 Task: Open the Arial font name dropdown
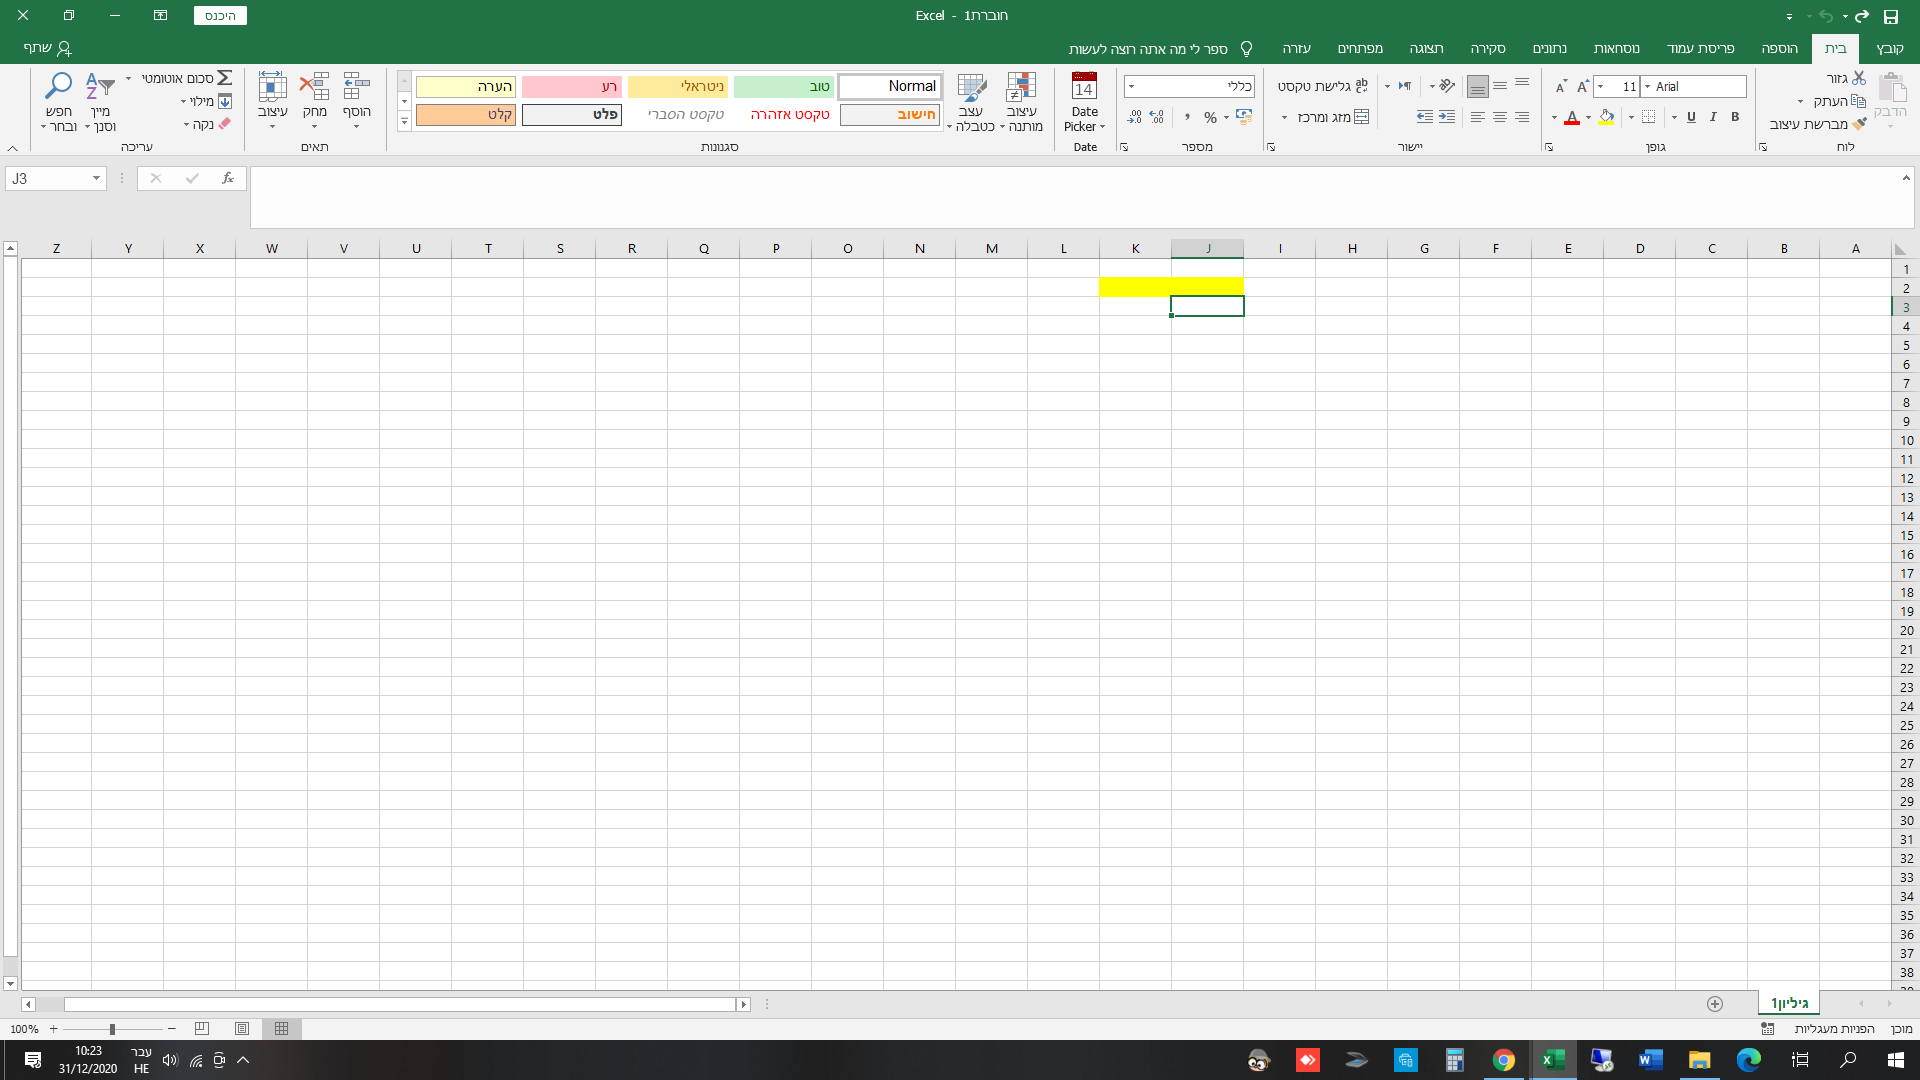(1647, 87)
